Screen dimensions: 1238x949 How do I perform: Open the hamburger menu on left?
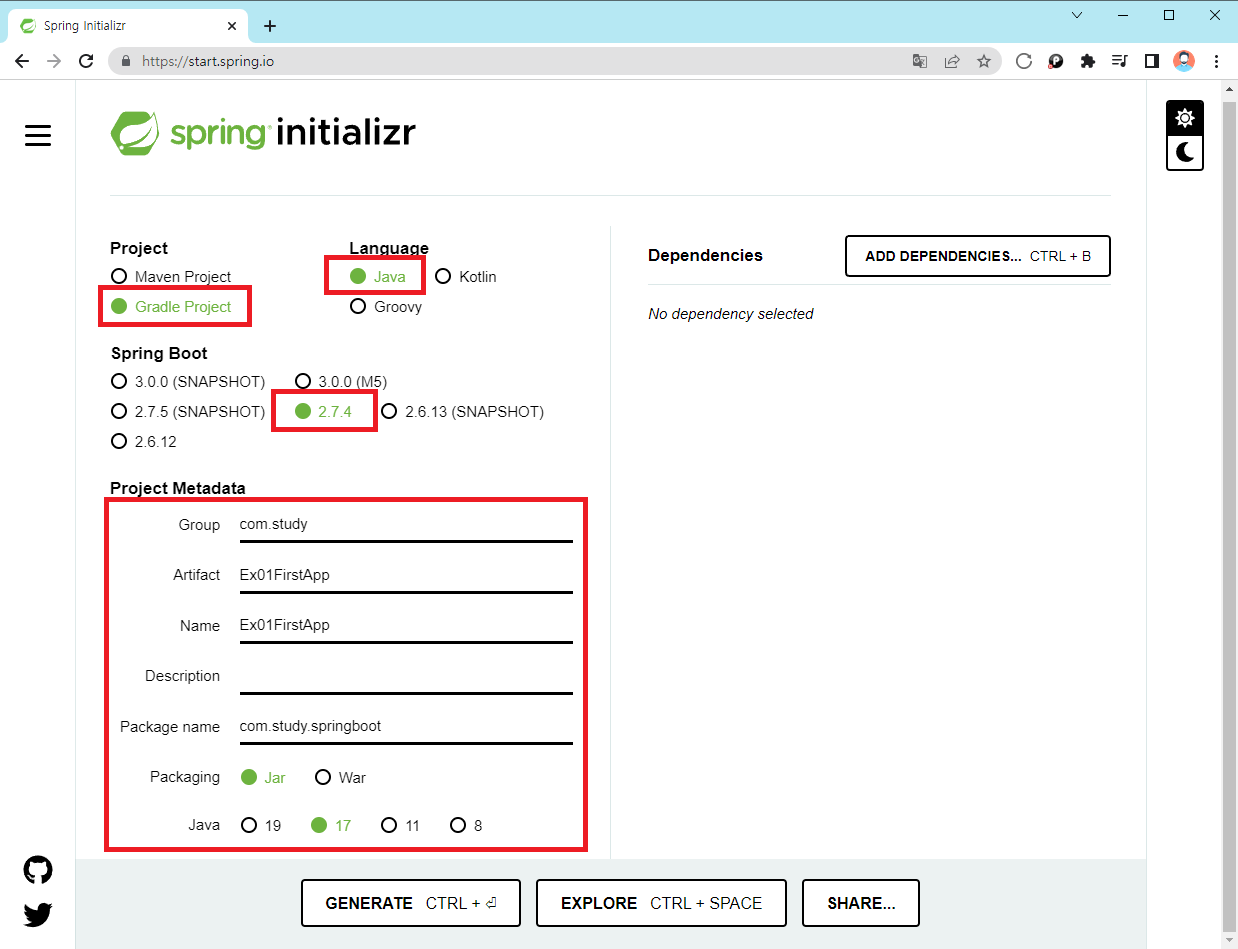tap(38, 135)
